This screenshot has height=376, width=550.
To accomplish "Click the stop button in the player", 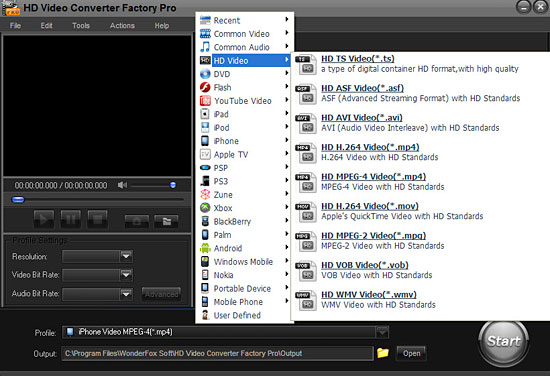I will point(98,219).
